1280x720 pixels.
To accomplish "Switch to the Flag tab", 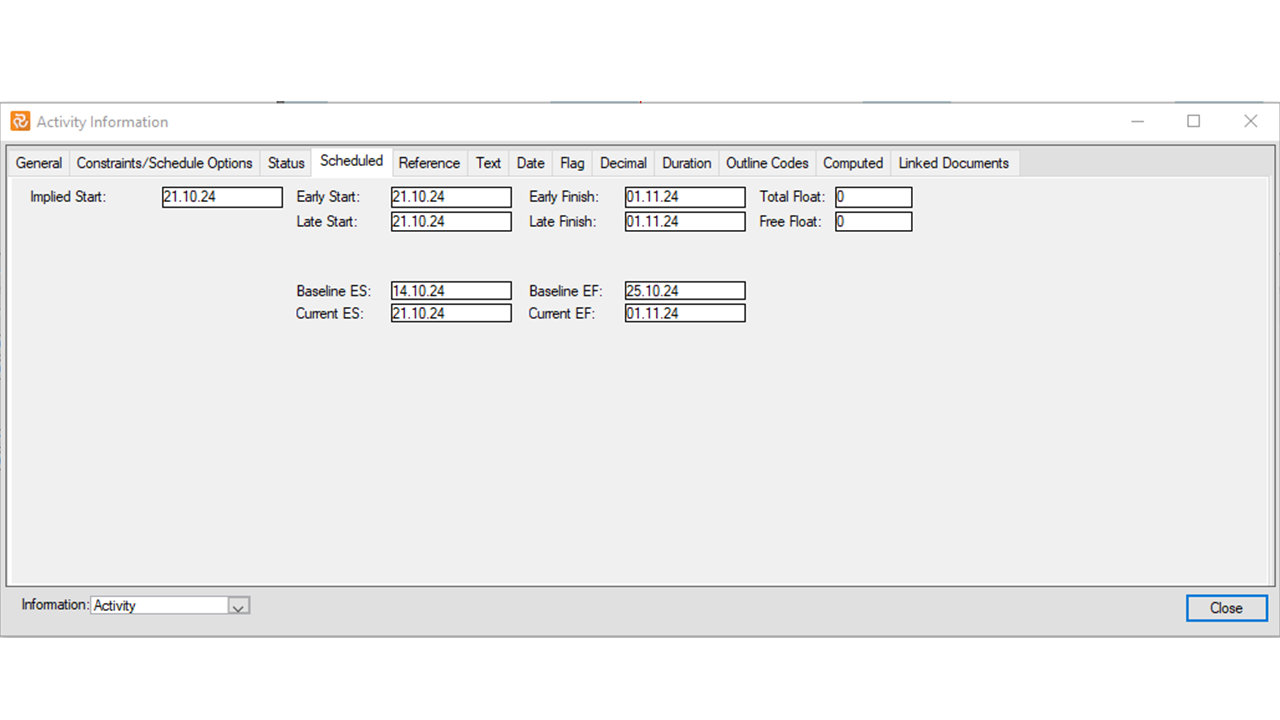I will (571, 163).
